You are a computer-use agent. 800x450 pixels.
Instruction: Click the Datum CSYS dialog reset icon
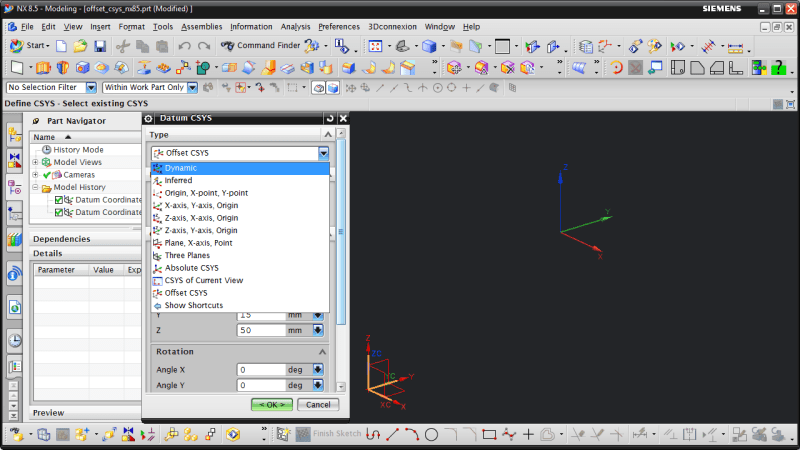[329, 118]
